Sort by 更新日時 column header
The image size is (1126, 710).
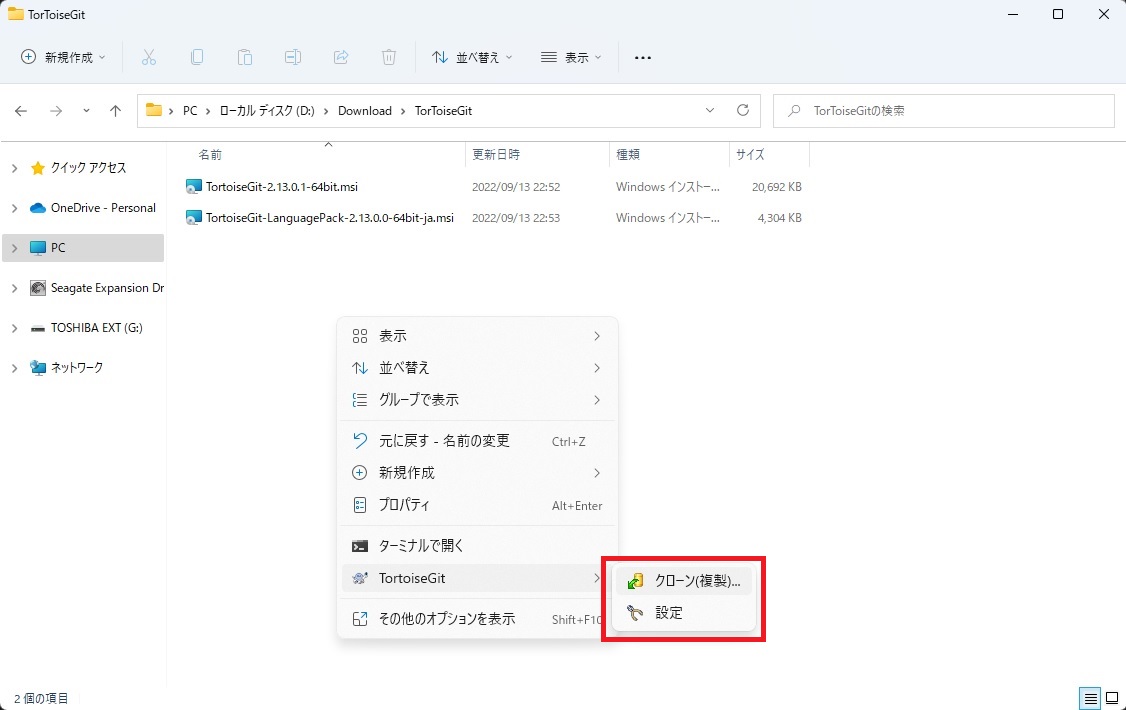click(495, 154)
